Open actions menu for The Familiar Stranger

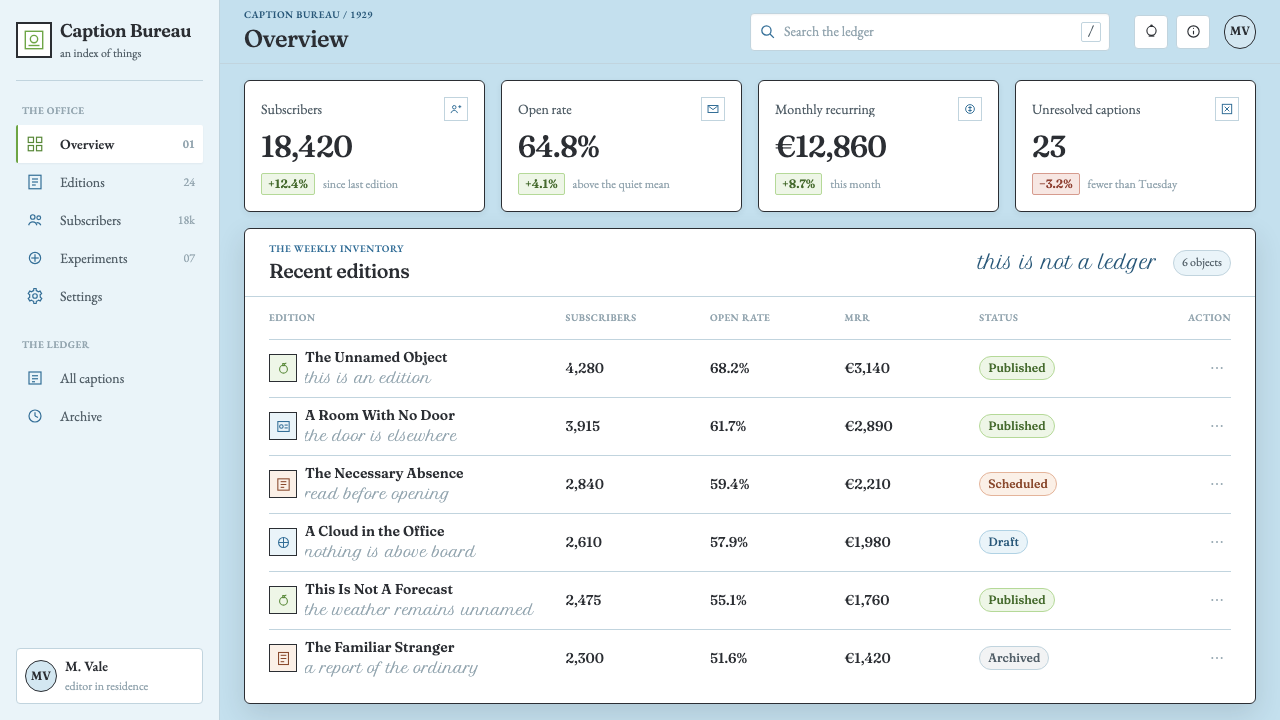1217,658
